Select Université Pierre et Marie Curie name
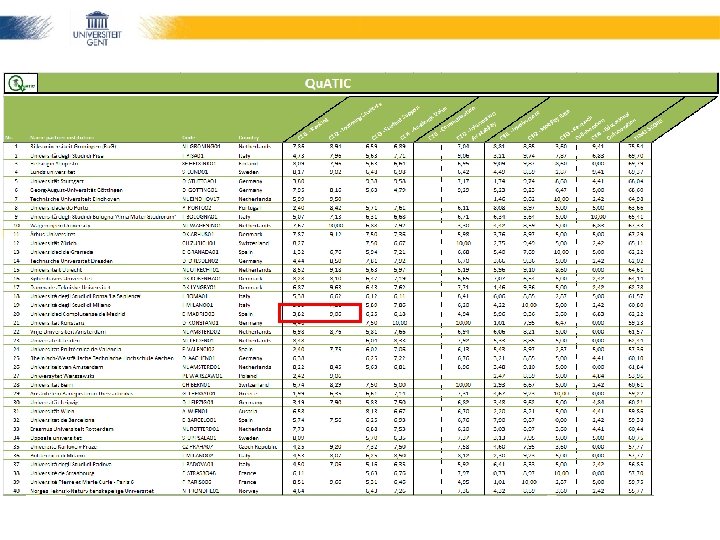This screenshot has height=540, width=720. point(83,482)
